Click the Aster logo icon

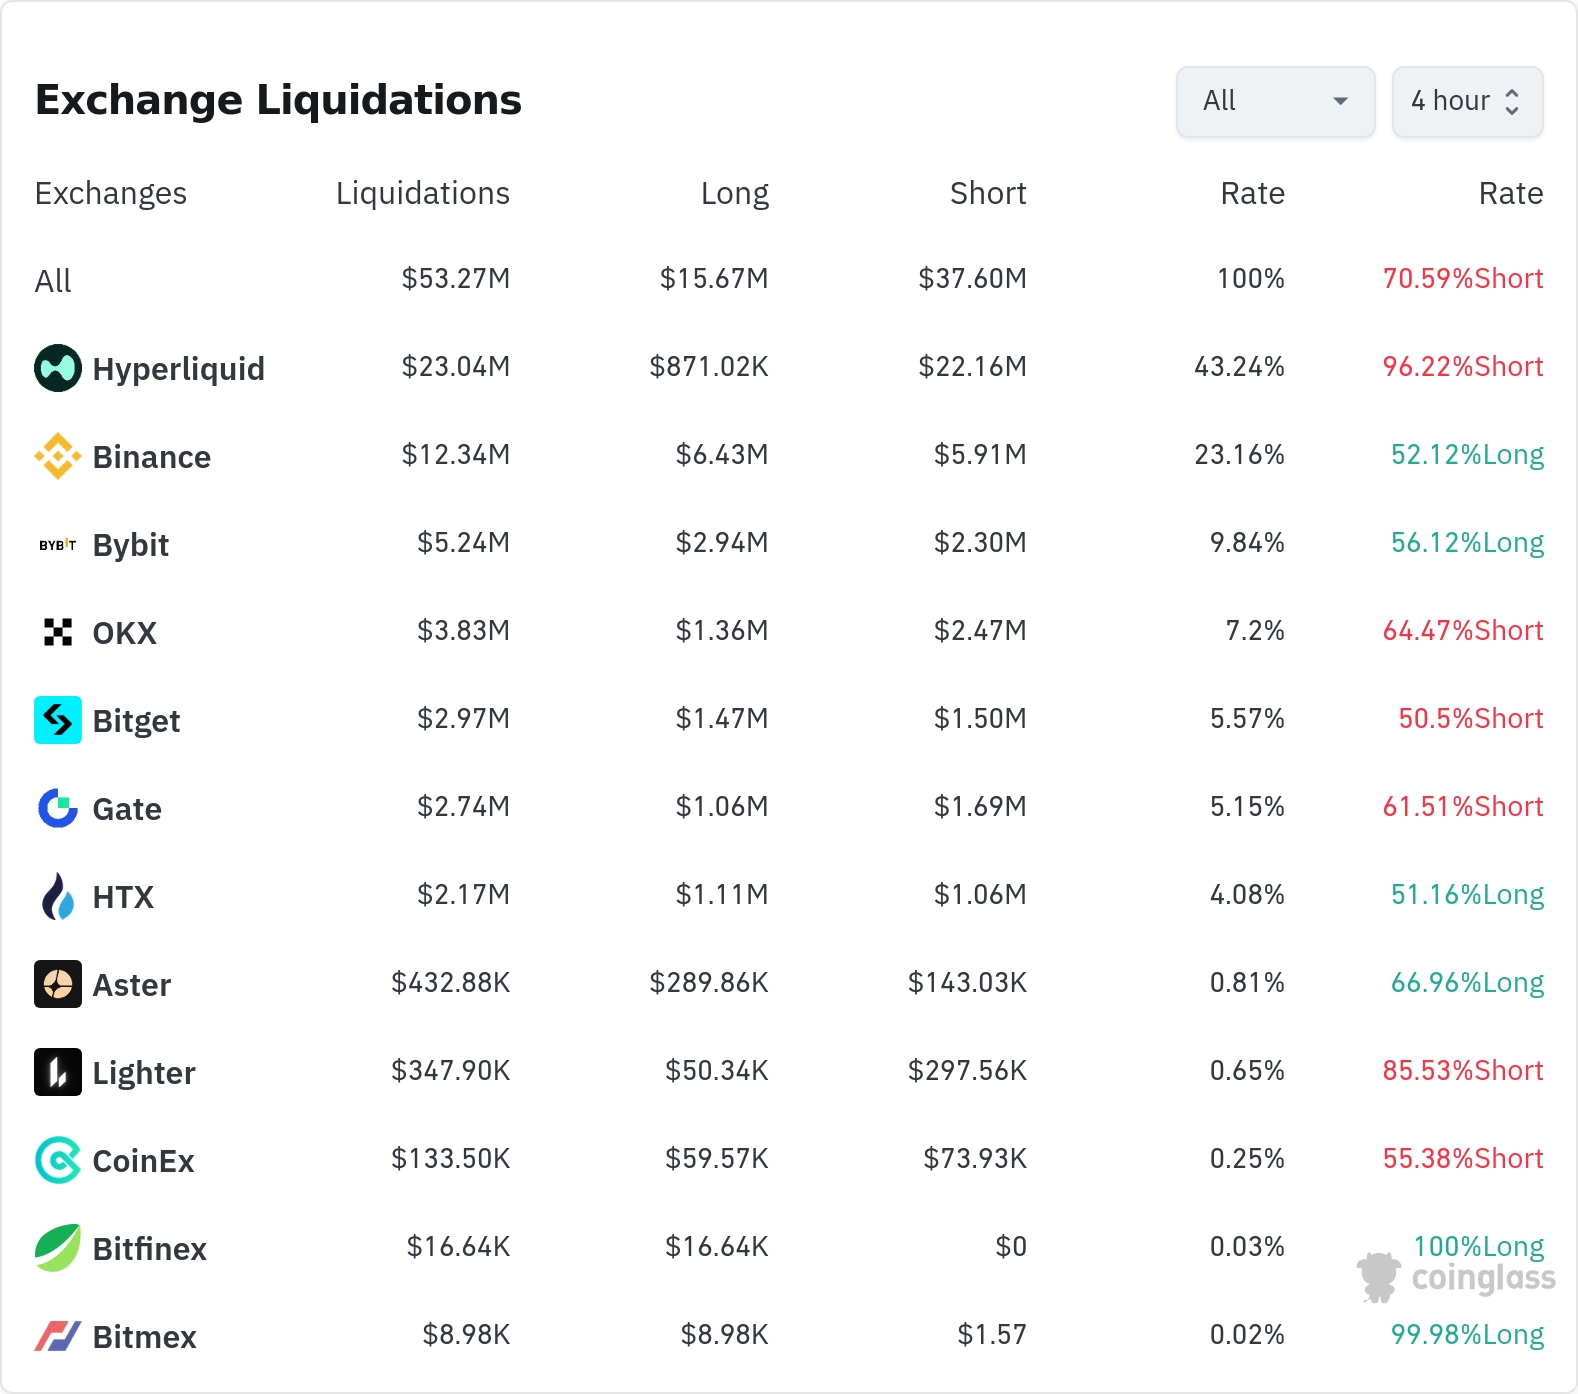coord(58,984)
